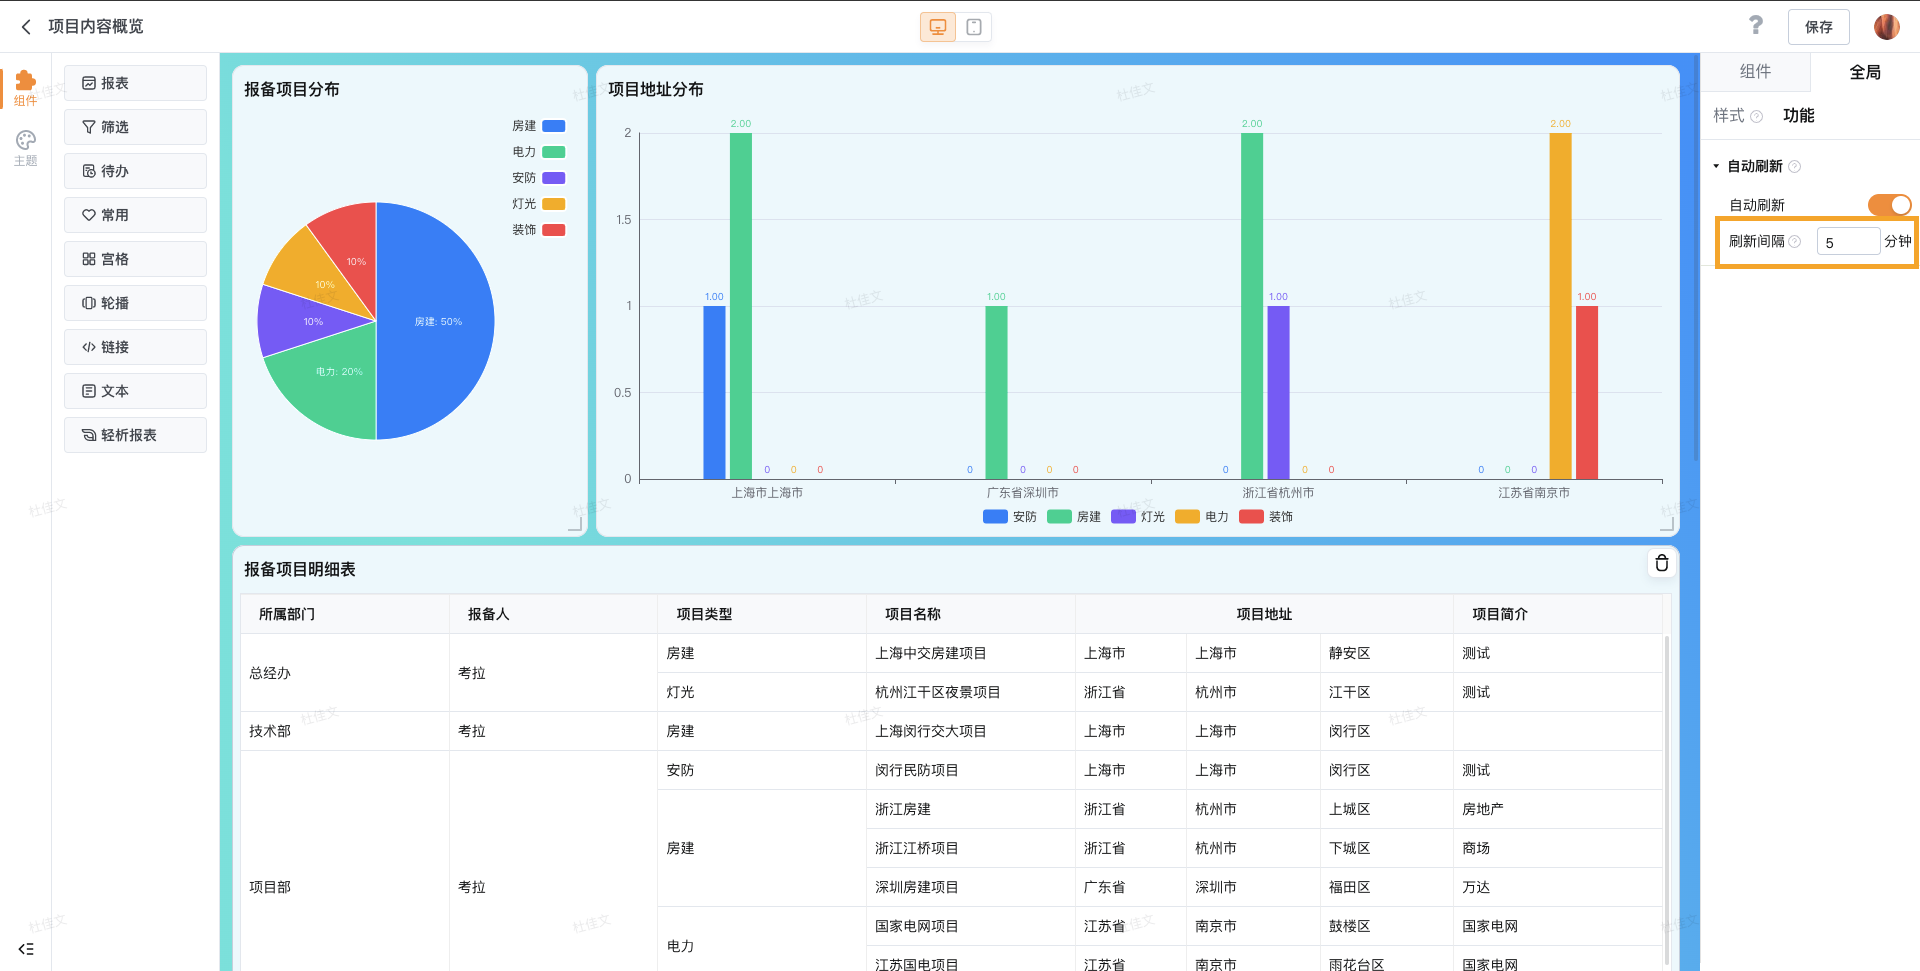Toggle 房建 in pie chart legend
1920x971 pixels.
point(538,126)
